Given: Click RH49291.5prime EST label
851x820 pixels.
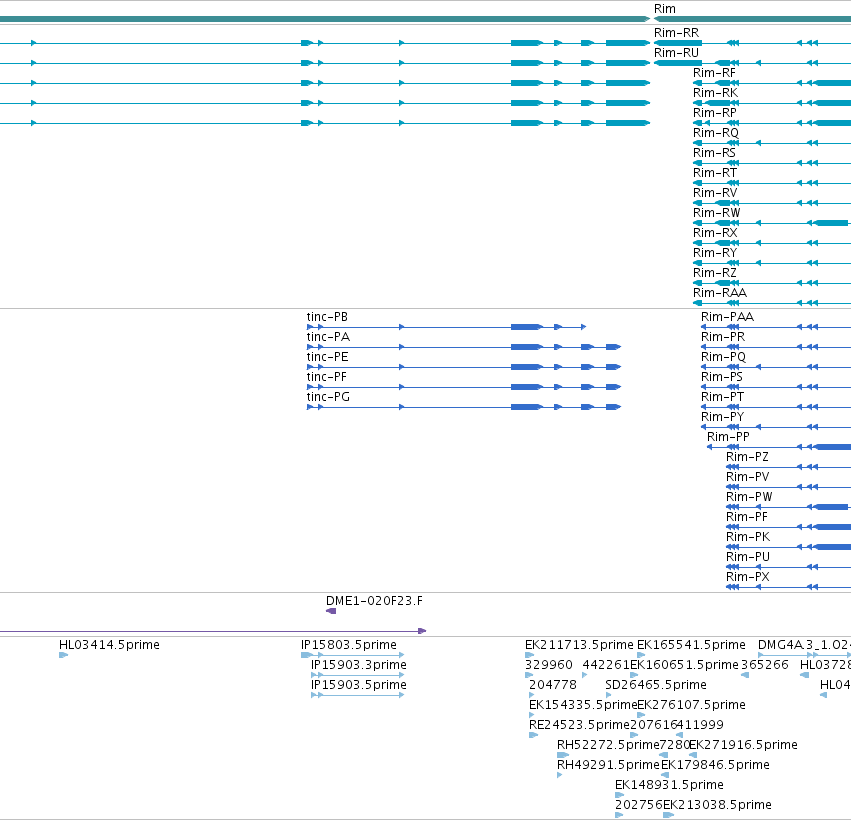Looking at the screenshot, I should pyautogui.click(x=608, y=766).
